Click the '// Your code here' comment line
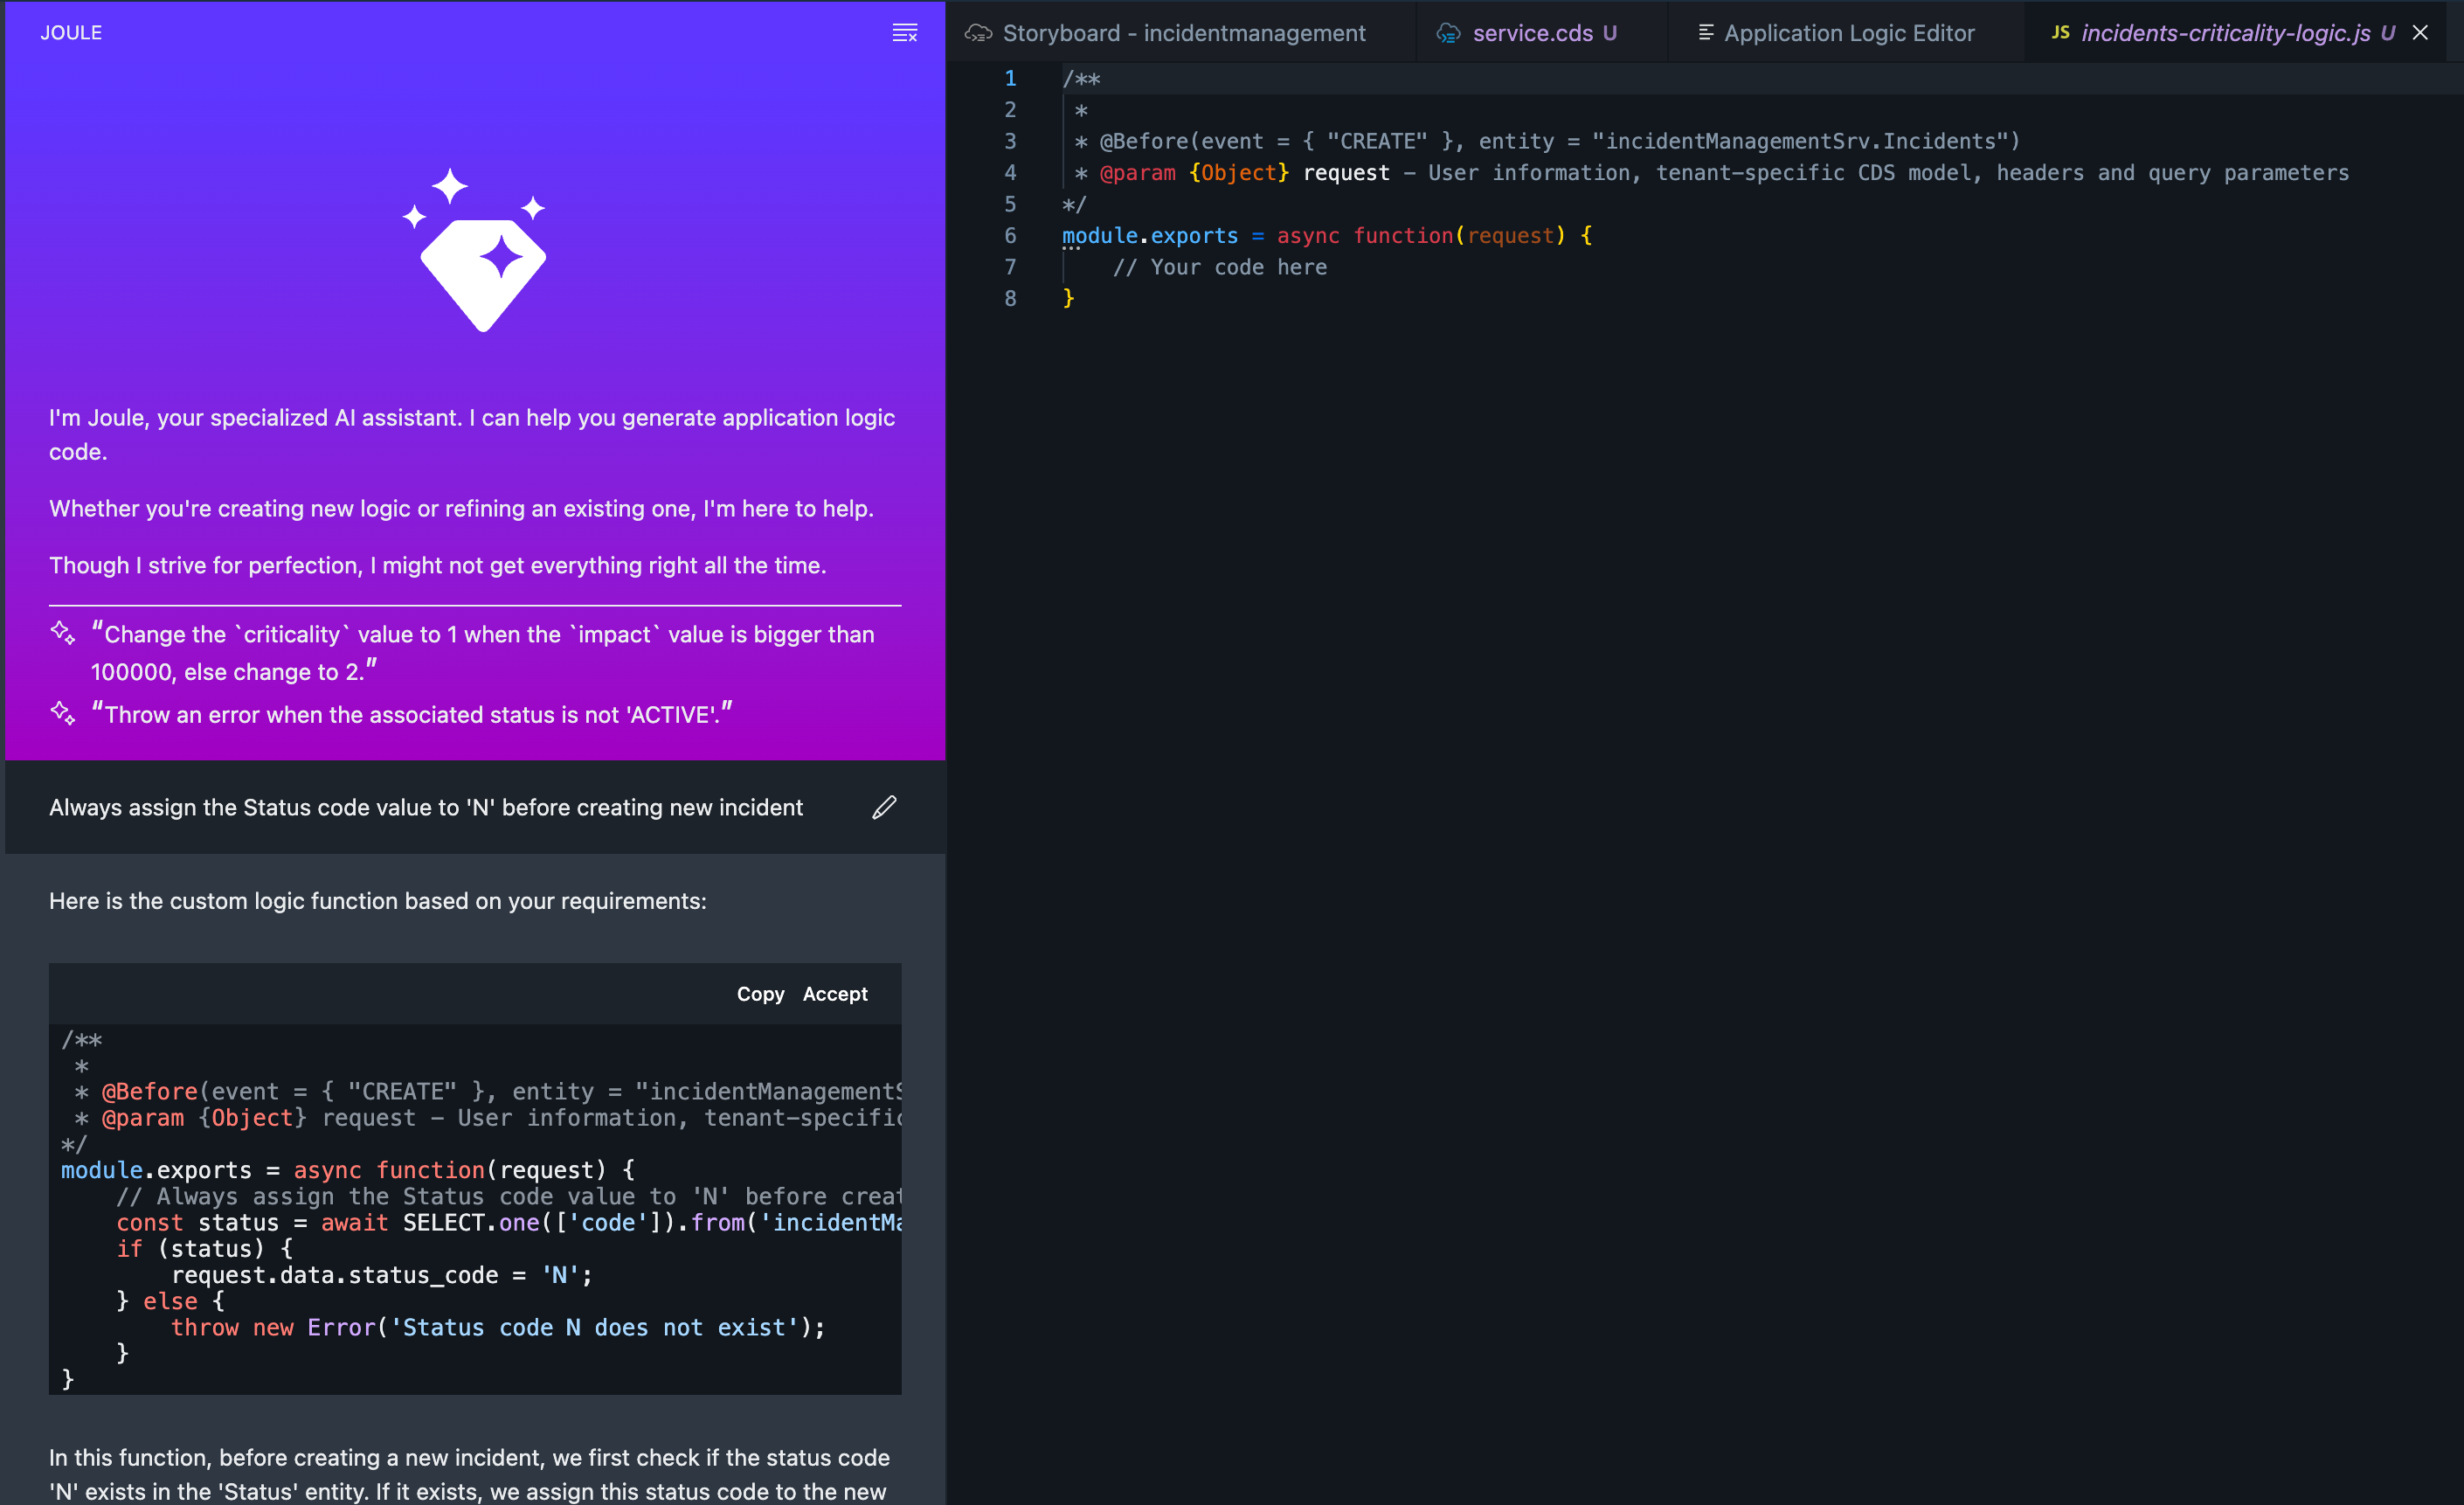 coord(1219,267)
